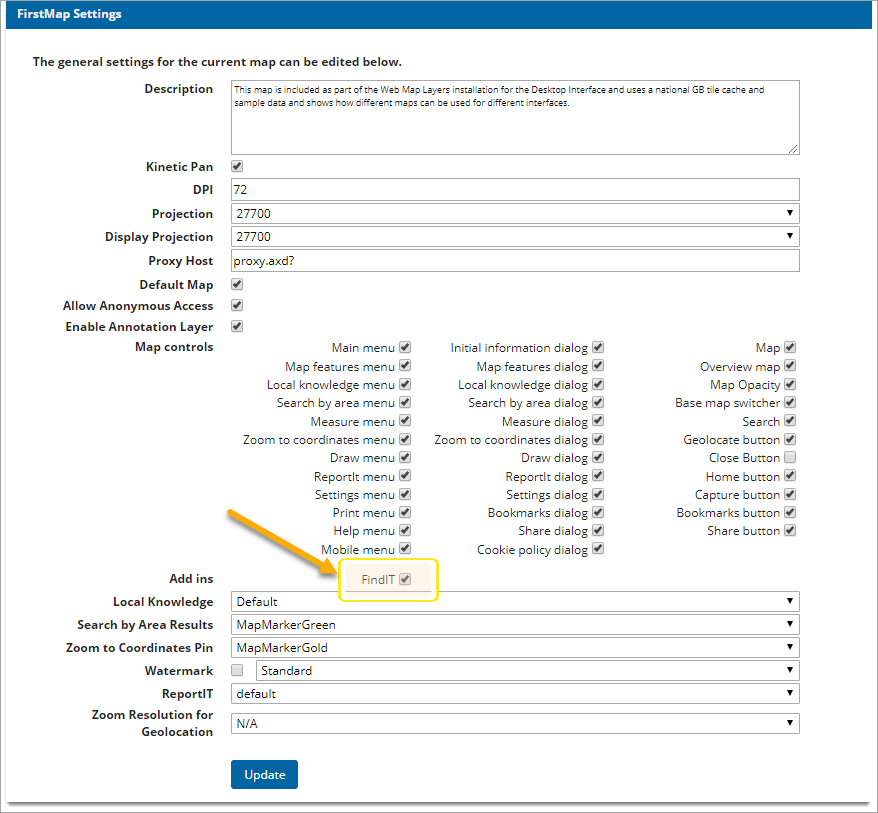Toggle Map features menu checkbox
This screenshot has width=878, height=813.
pyautogui.click(x=405, y=366)
